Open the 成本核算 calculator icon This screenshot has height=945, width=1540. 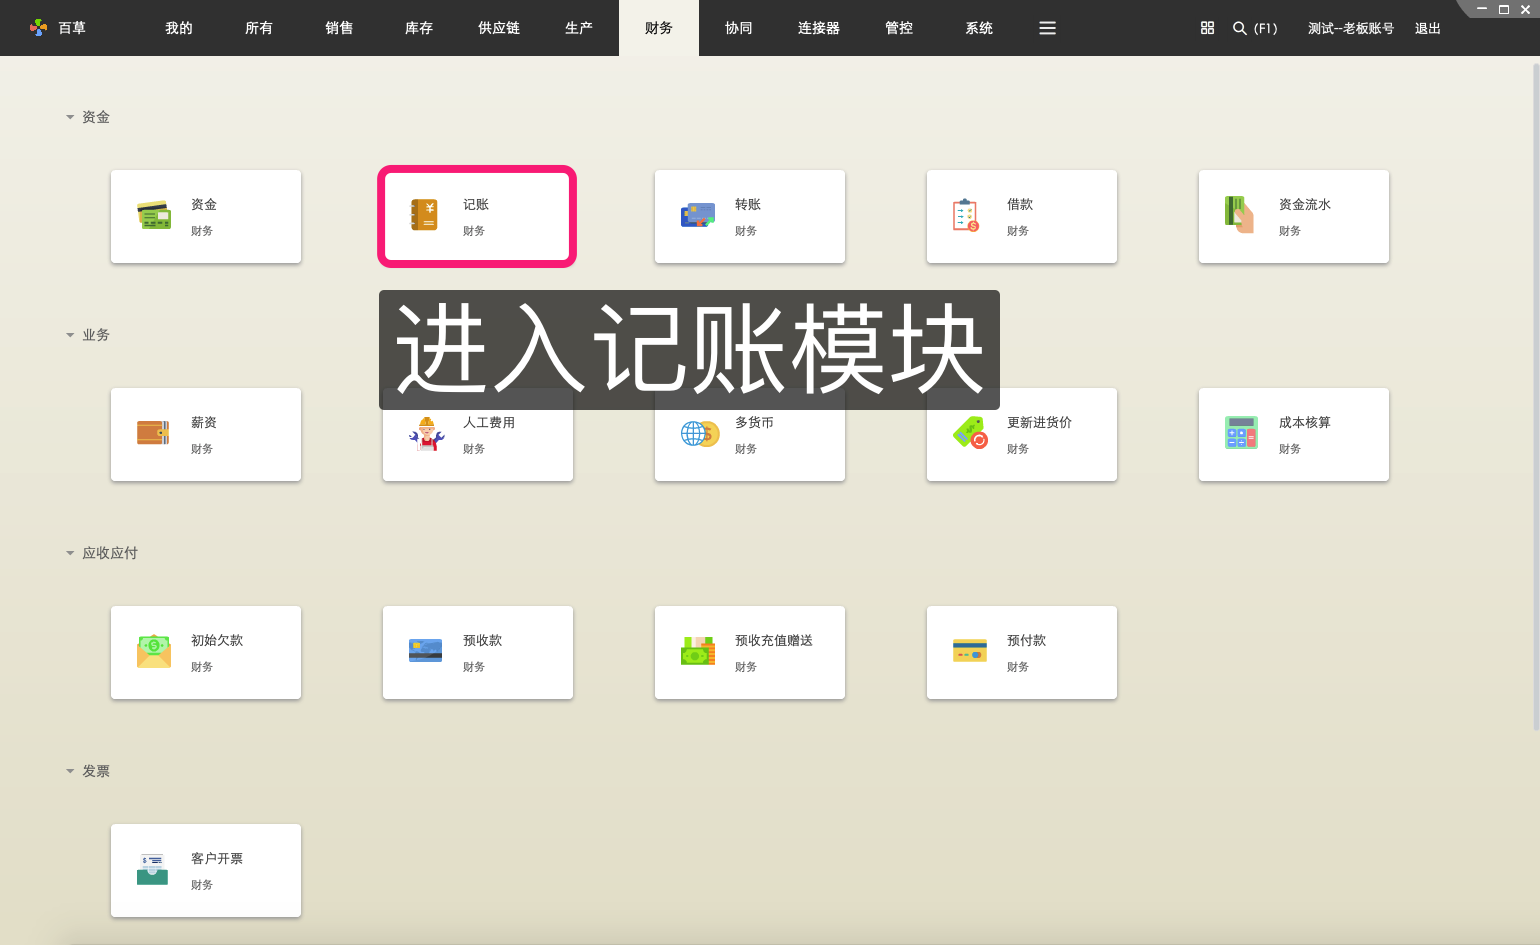(1241, 433)
